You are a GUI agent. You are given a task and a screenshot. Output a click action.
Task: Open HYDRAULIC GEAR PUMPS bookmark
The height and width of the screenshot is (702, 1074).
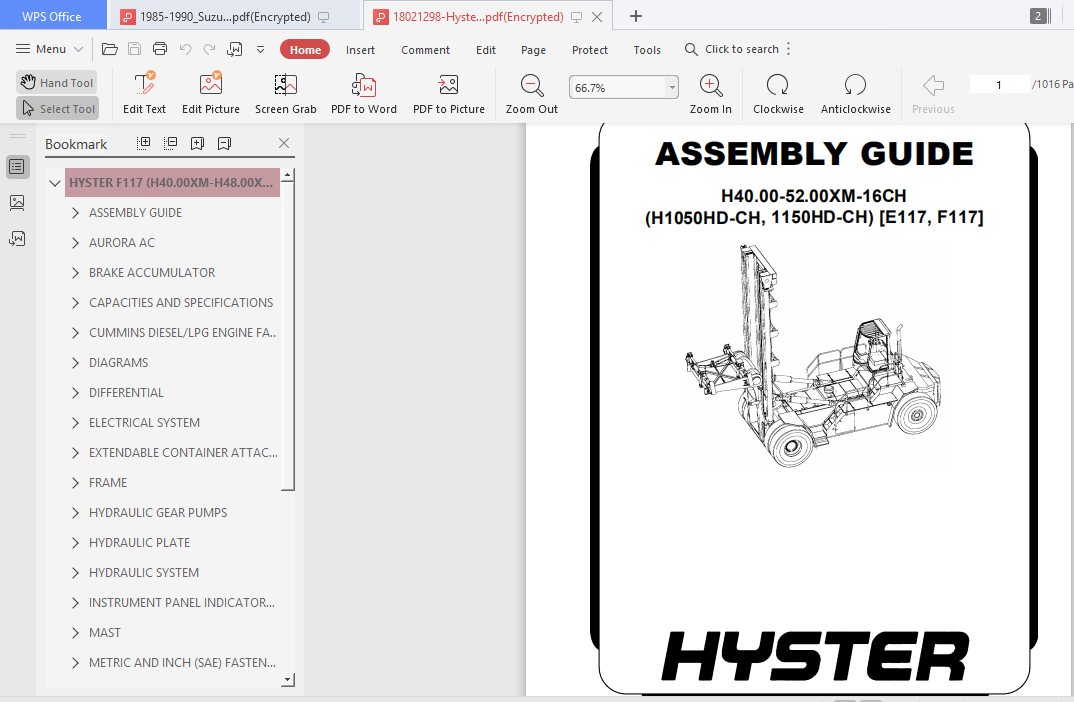(158, 513)
